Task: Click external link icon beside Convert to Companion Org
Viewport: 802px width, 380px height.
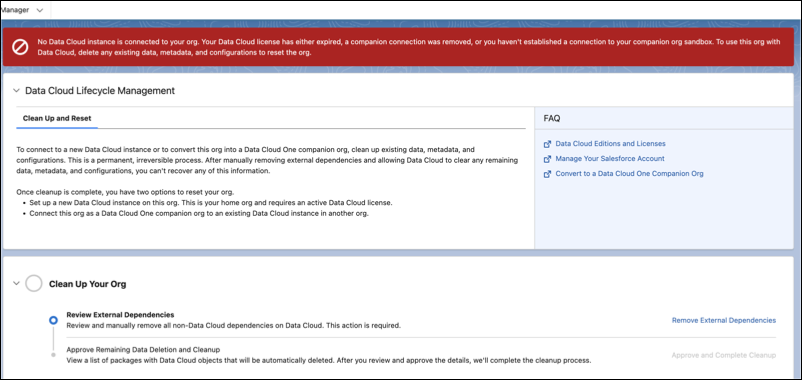Action: point(547,173)
